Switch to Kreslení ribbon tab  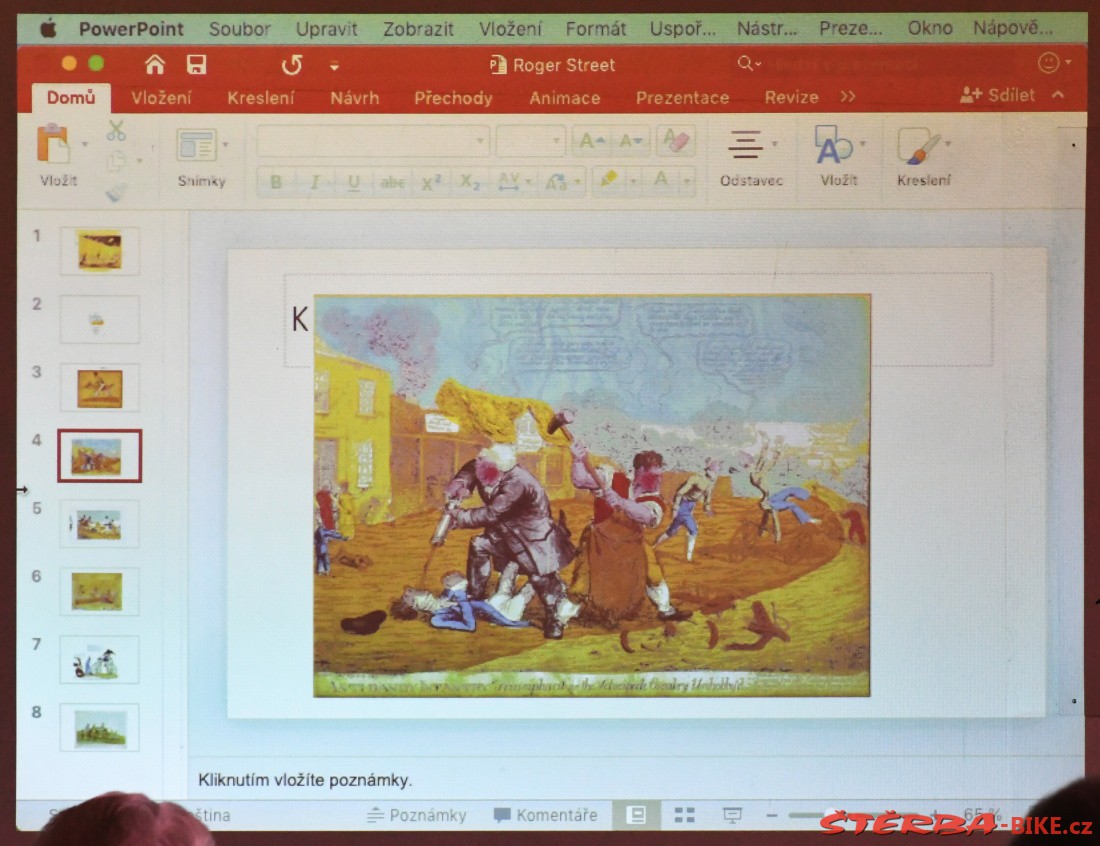(x=261, y=98)
